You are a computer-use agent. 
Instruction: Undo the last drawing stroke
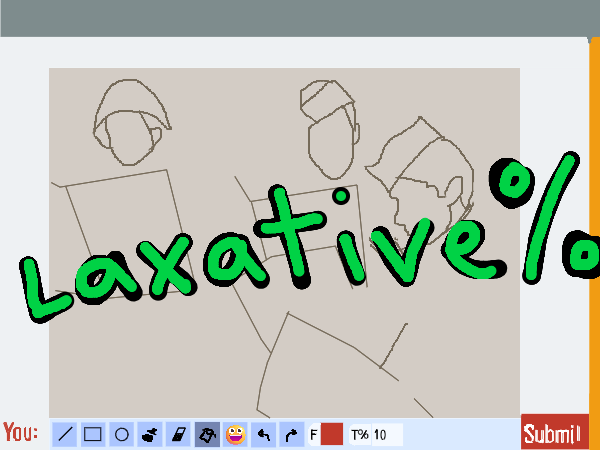click(x=264, y=434)
